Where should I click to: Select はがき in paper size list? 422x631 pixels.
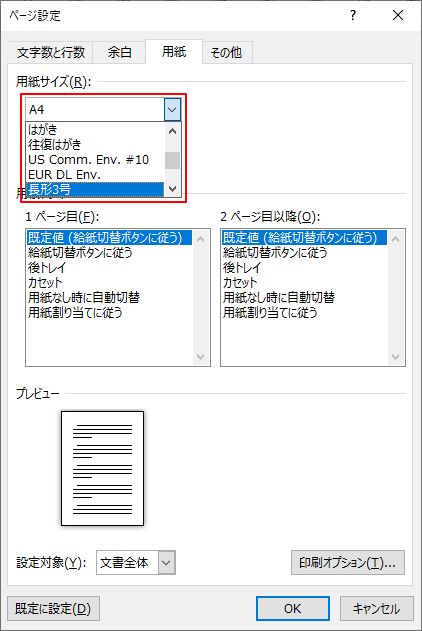pos(95,130)
